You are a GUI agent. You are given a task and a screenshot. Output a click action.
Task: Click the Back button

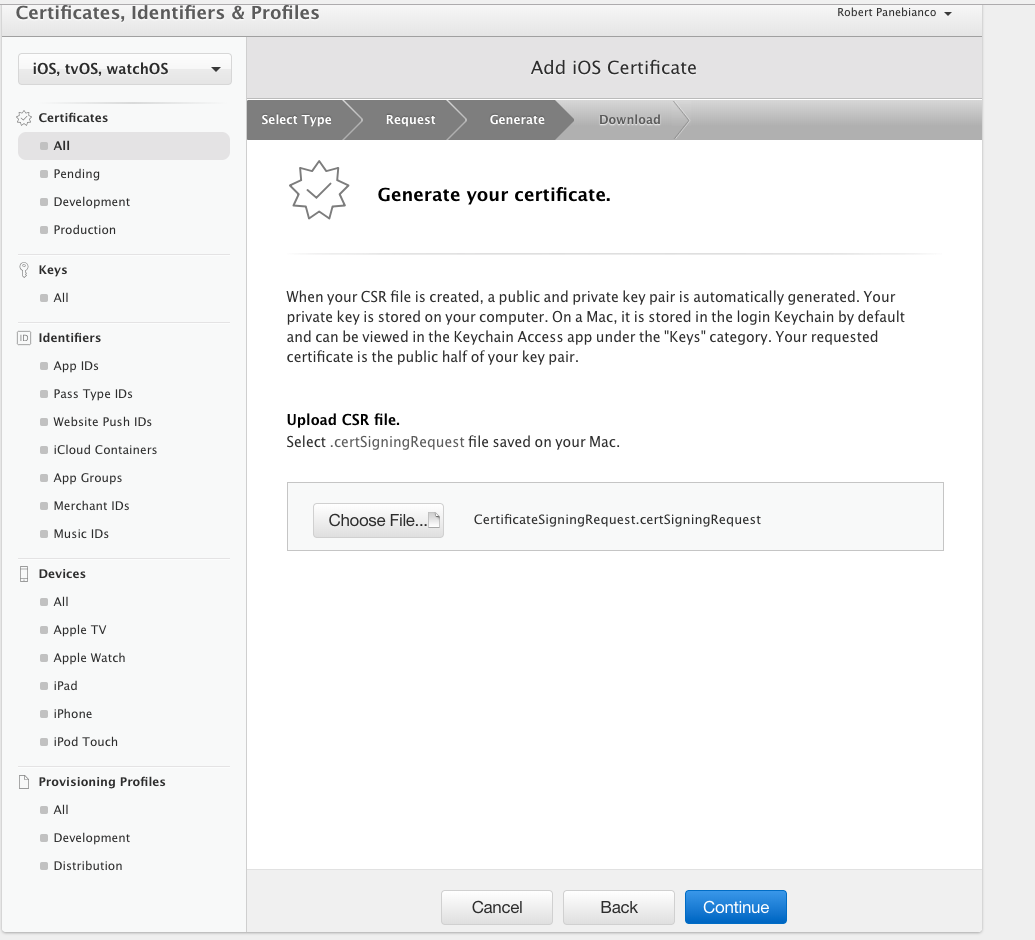point(618,907)
